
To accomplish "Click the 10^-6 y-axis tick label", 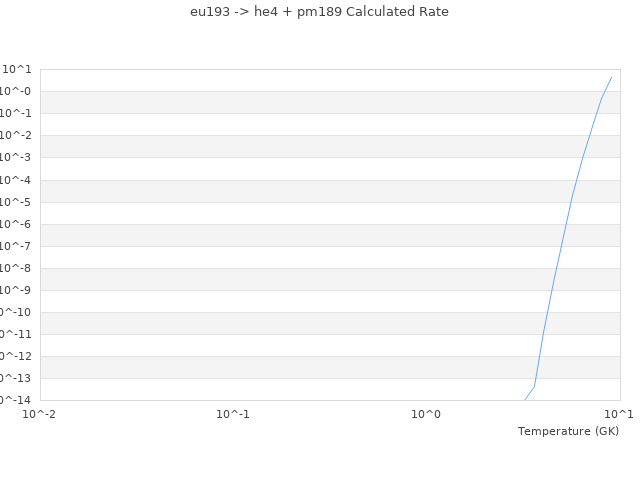I will [16, 224].
